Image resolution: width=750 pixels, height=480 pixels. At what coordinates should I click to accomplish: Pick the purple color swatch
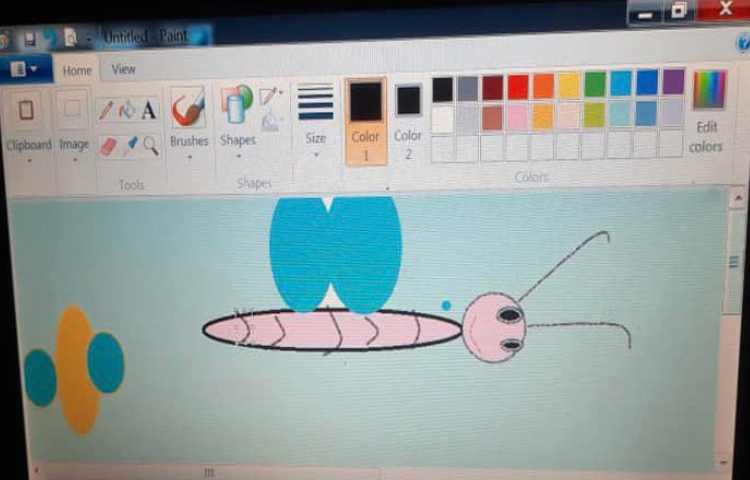click(x=673, y=81)
